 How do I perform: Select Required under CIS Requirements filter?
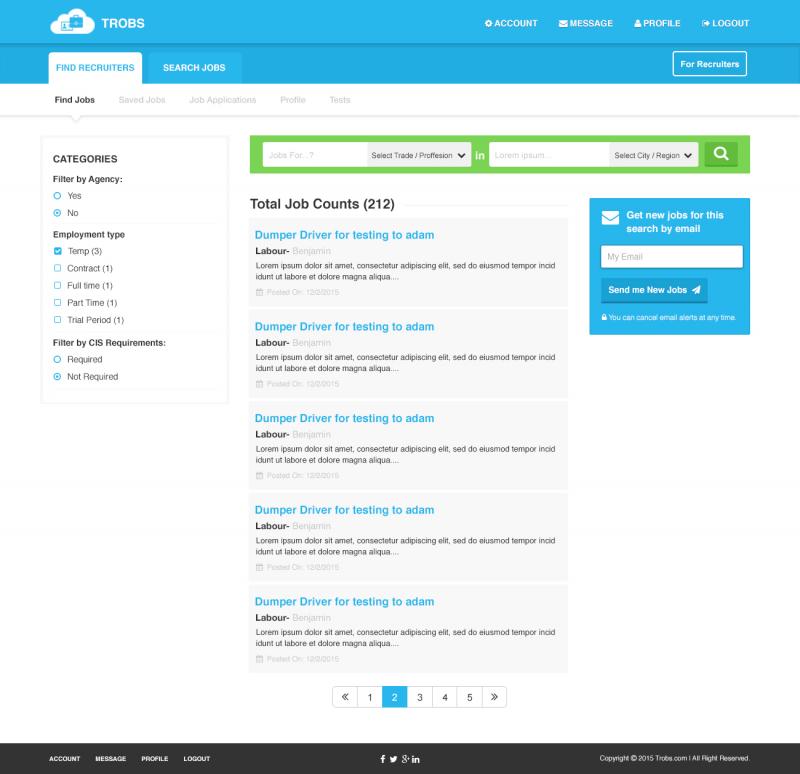click(x=58, y=359)
